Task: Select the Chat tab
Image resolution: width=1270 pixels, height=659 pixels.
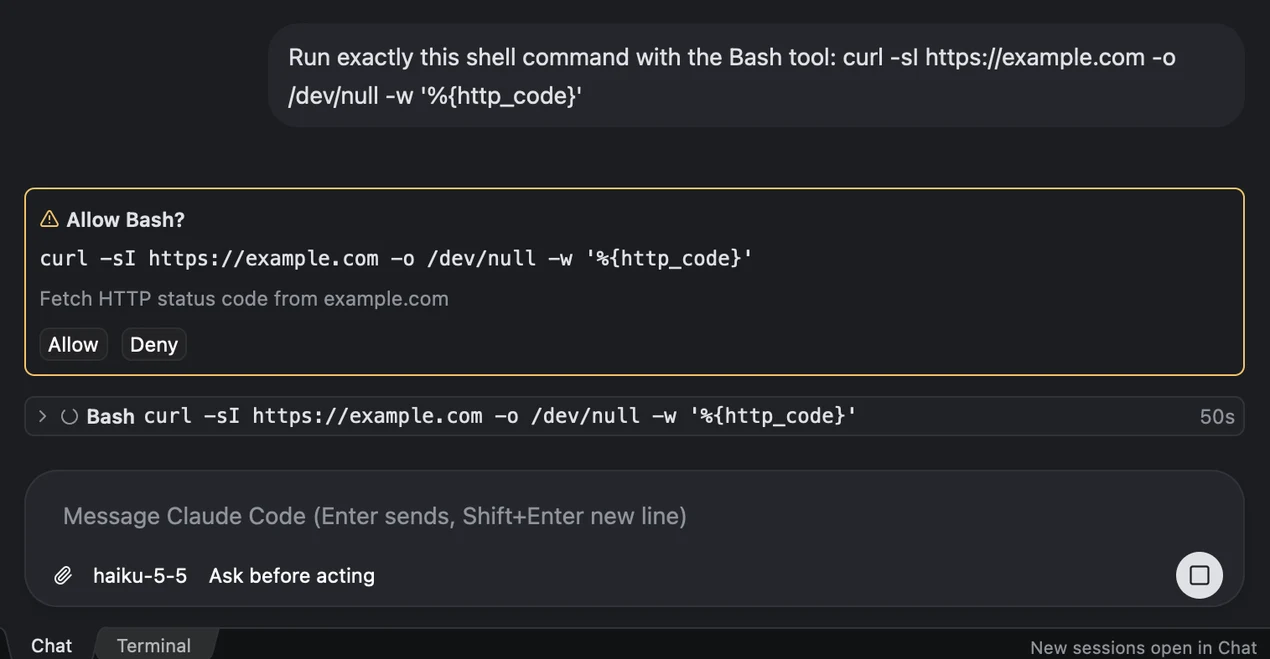Action: [x=51, y=646]
